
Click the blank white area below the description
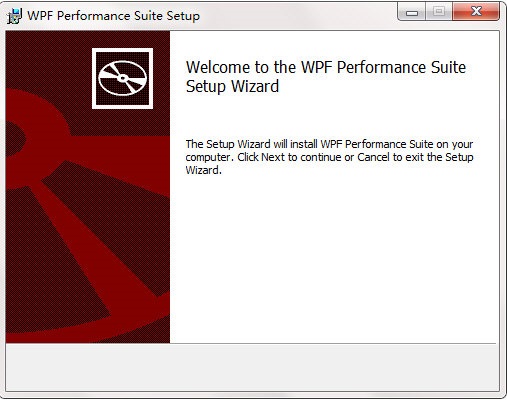point(333,260)
